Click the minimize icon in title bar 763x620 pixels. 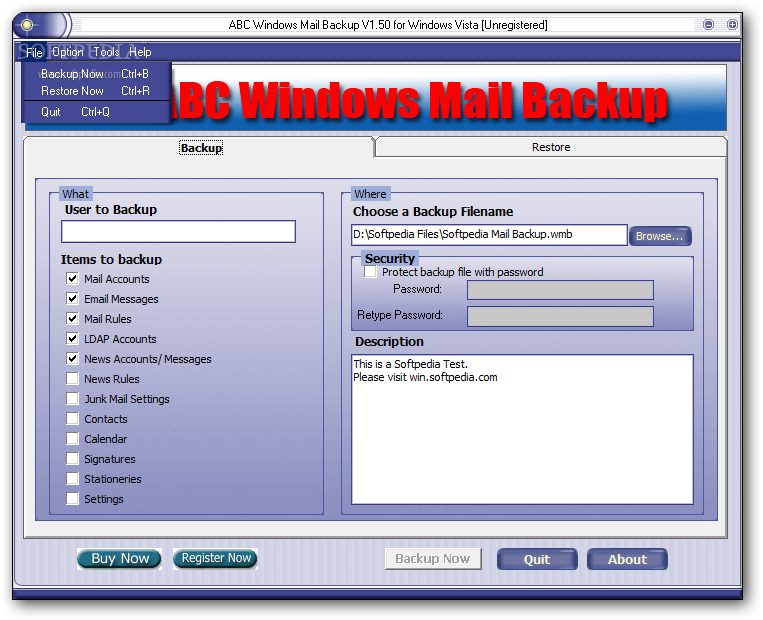click(708, 24)
